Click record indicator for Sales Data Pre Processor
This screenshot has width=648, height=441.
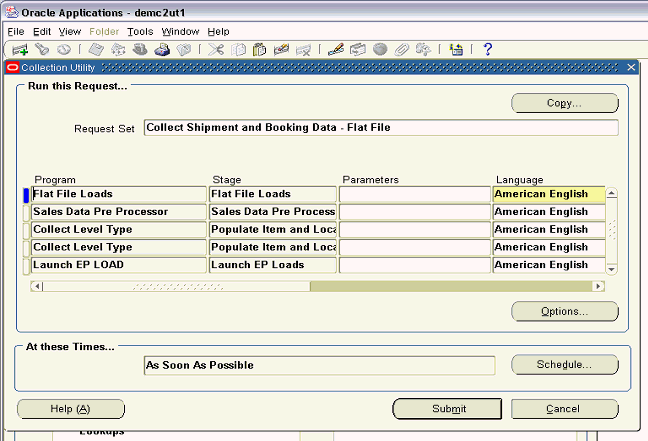26,212
